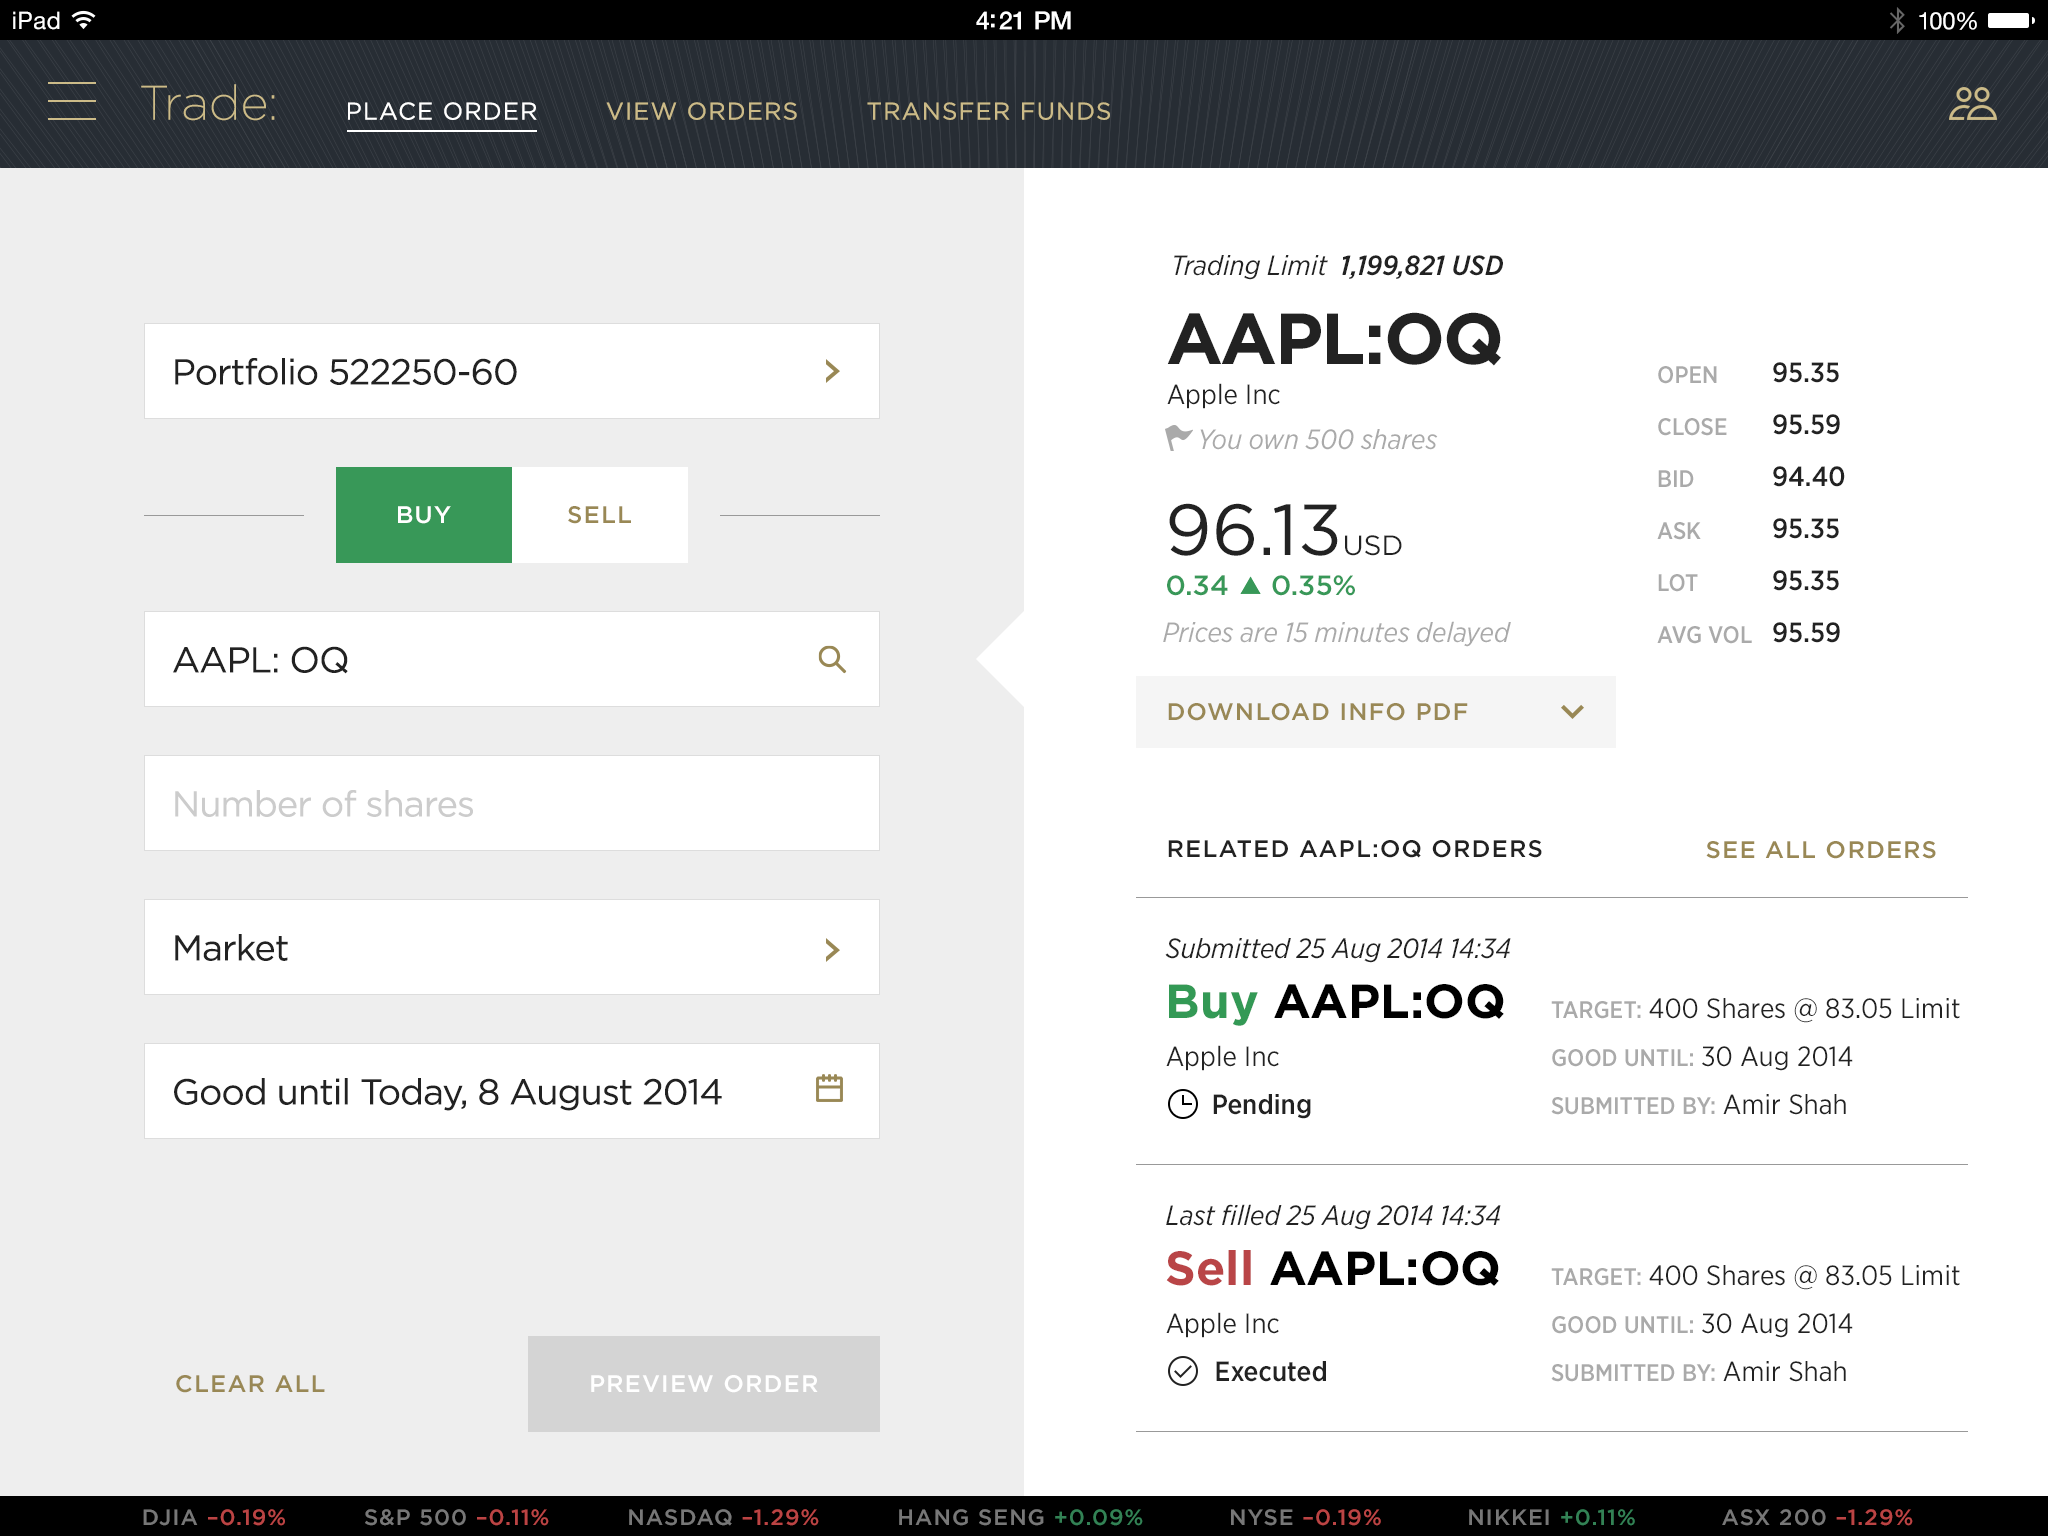Open the user accounts icon
The image size is (2048, 1536).
point(1972,103)
